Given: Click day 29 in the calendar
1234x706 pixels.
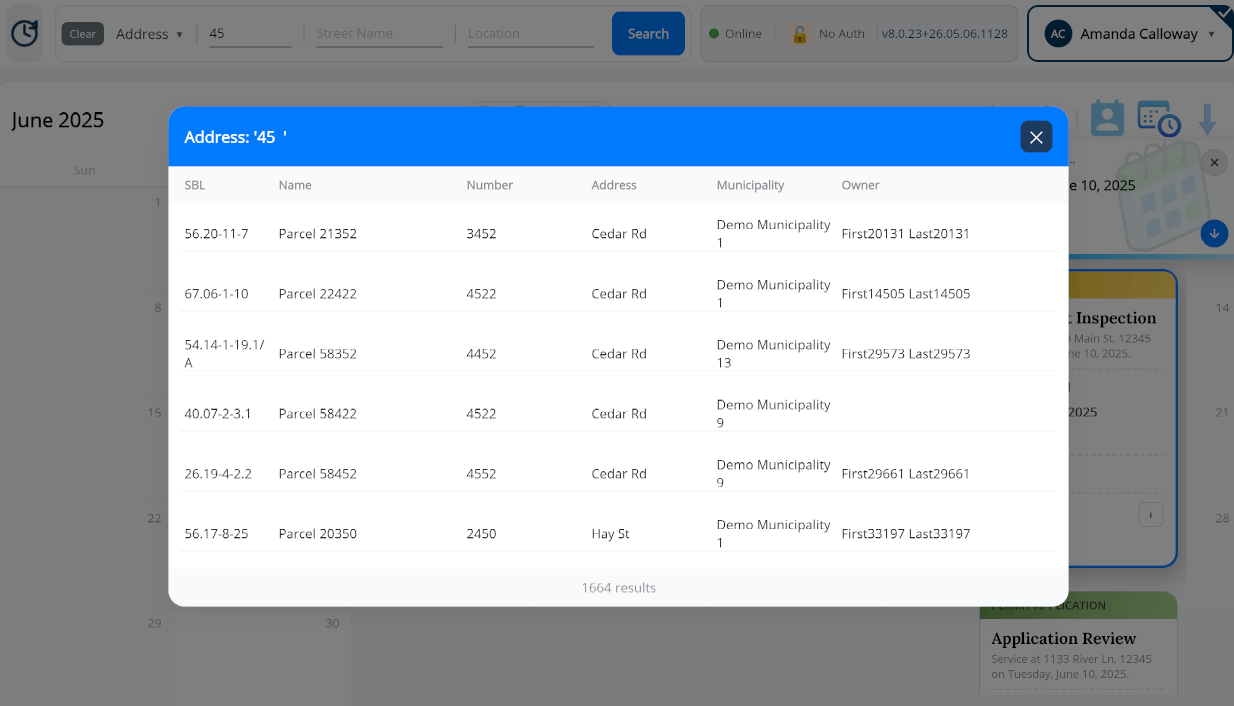Looking at the screenshot, I should point(154,623).
